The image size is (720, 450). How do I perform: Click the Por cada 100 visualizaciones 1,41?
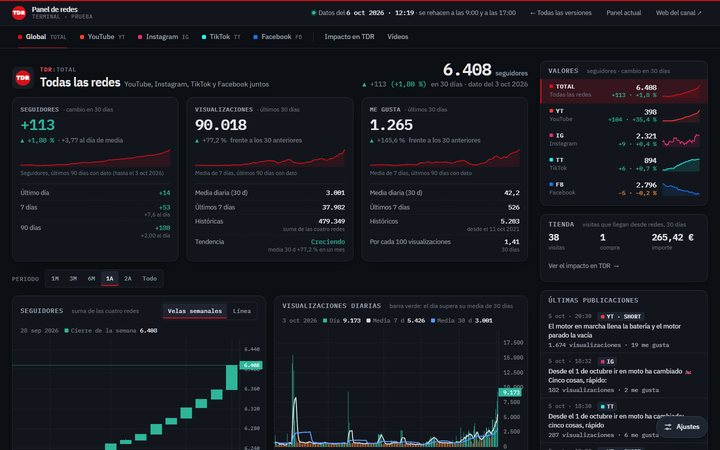512,242
